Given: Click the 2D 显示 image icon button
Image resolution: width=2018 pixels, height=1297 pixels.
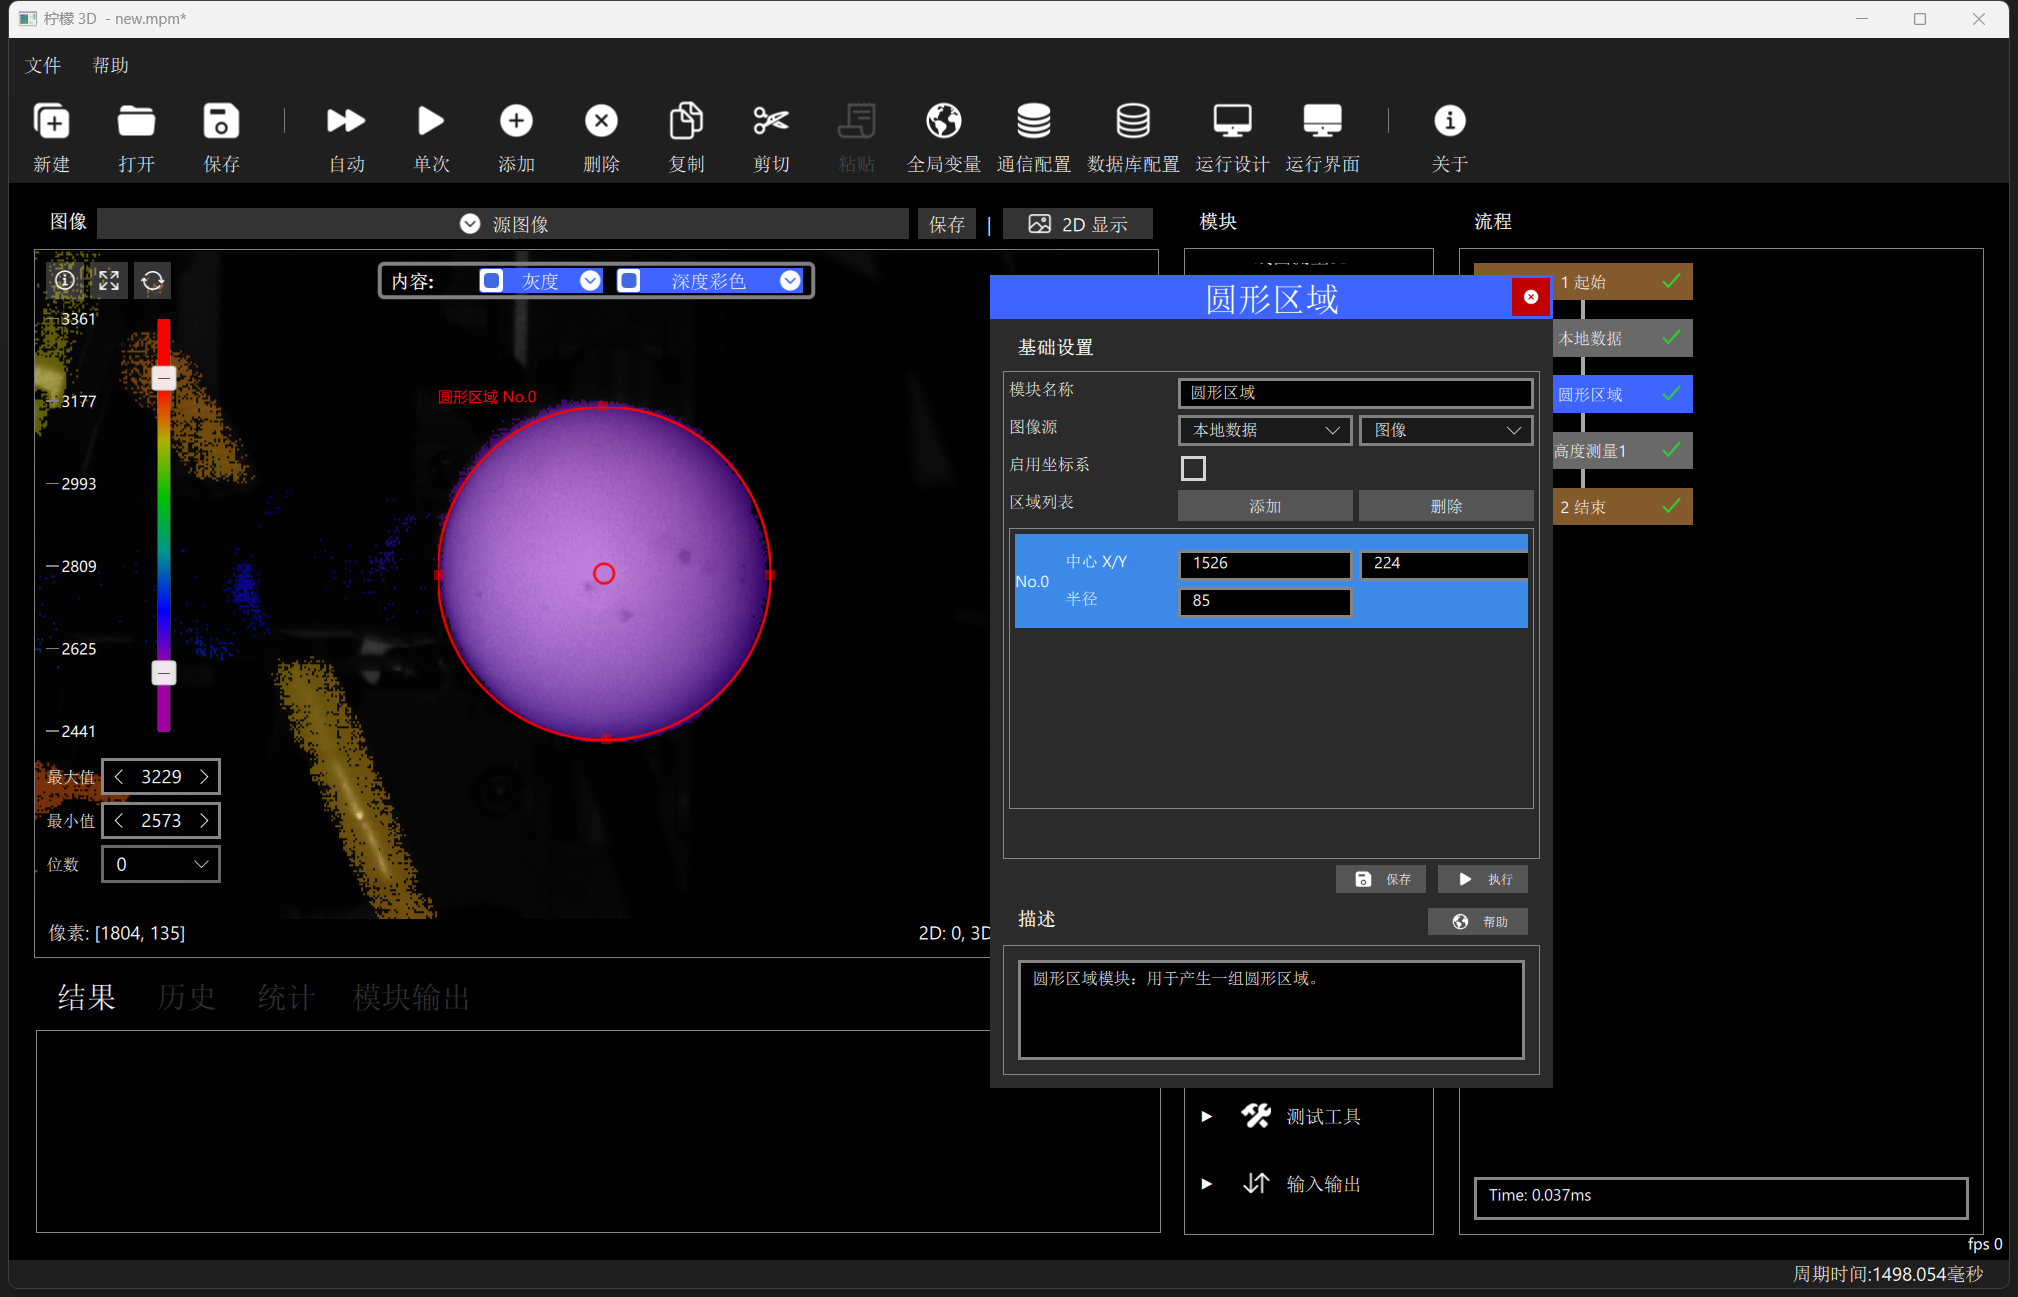Looking at the screenshot, I should [1078, 224].
